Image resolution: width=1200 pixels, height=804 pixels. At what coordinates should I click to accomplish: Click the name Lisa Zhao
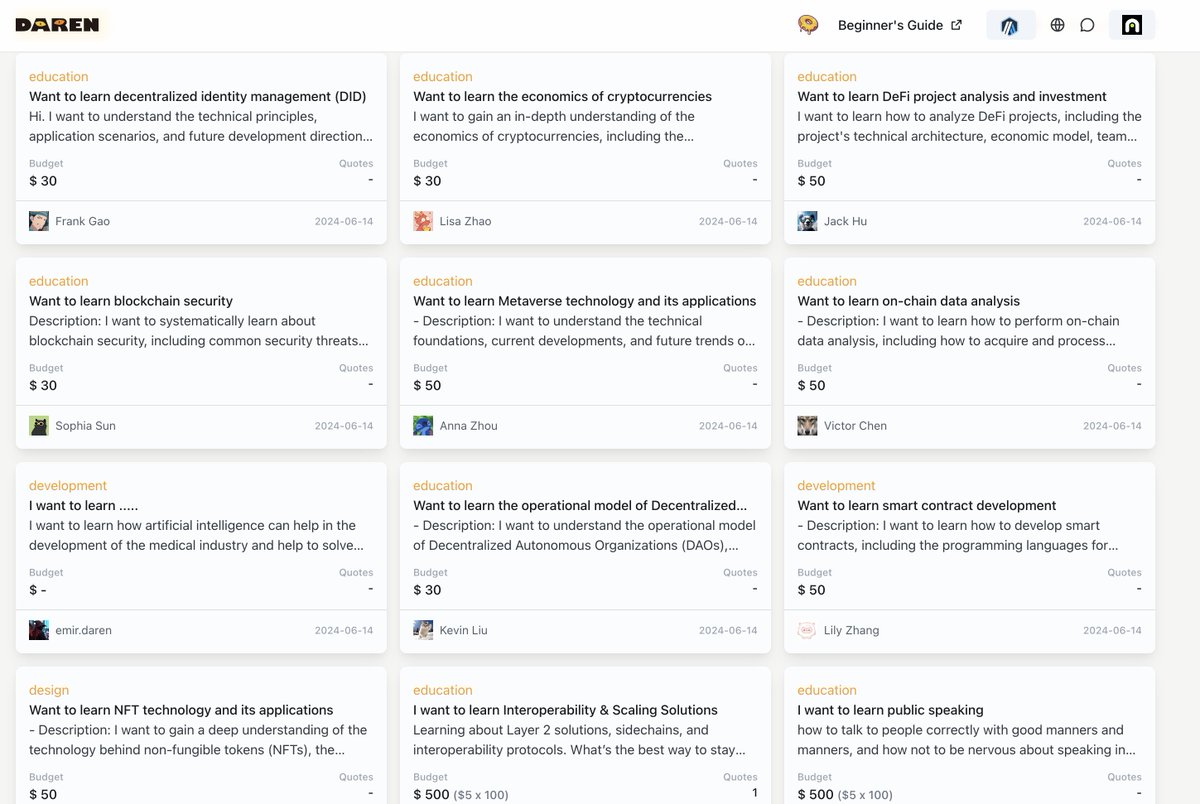click(465, 221)
